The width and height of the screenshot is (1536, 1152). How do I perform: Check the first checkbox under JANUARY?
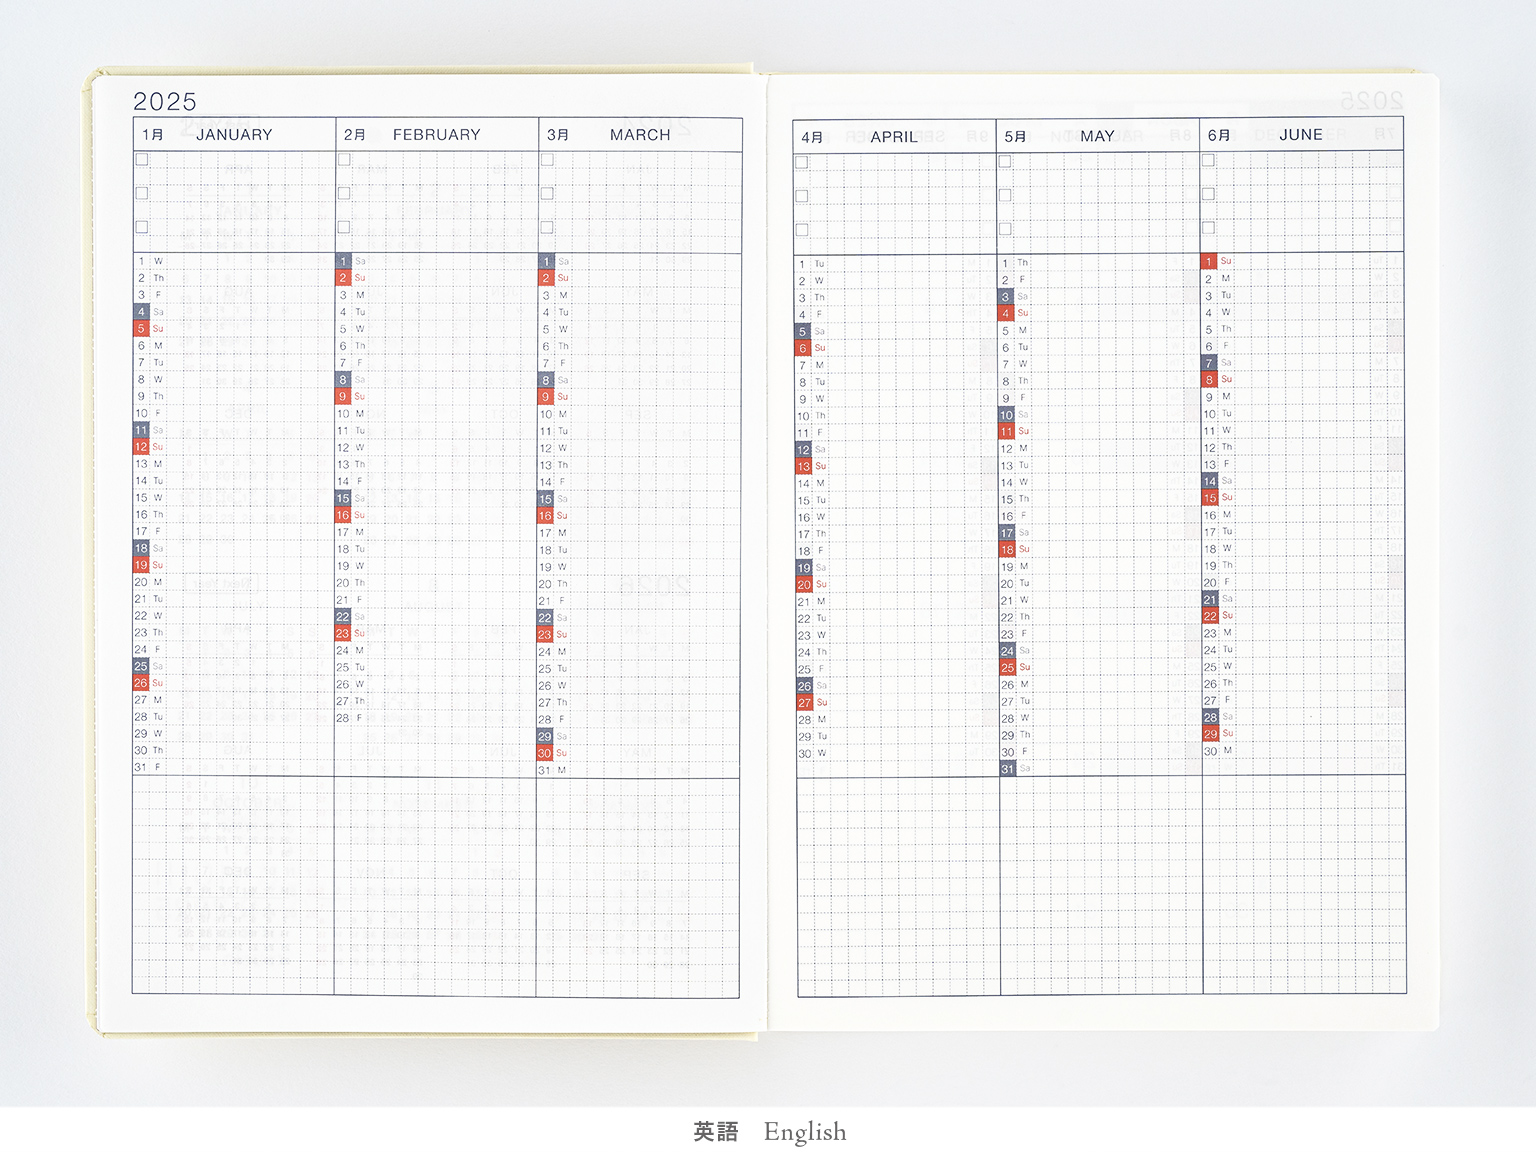point(142,159)
